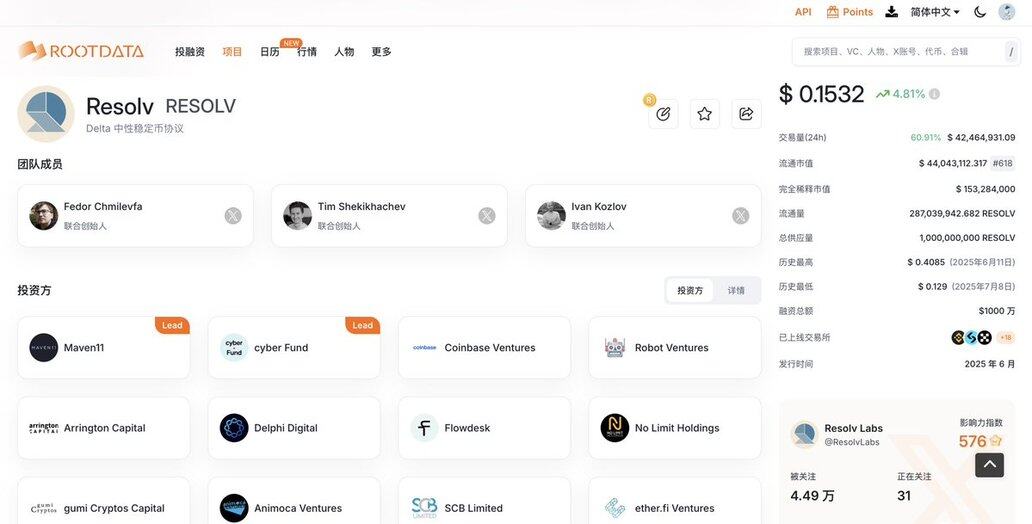This screenshot has height=524, width=1032.
Task: Open the Arrington Capital investor card
Action: pos(104,428)
